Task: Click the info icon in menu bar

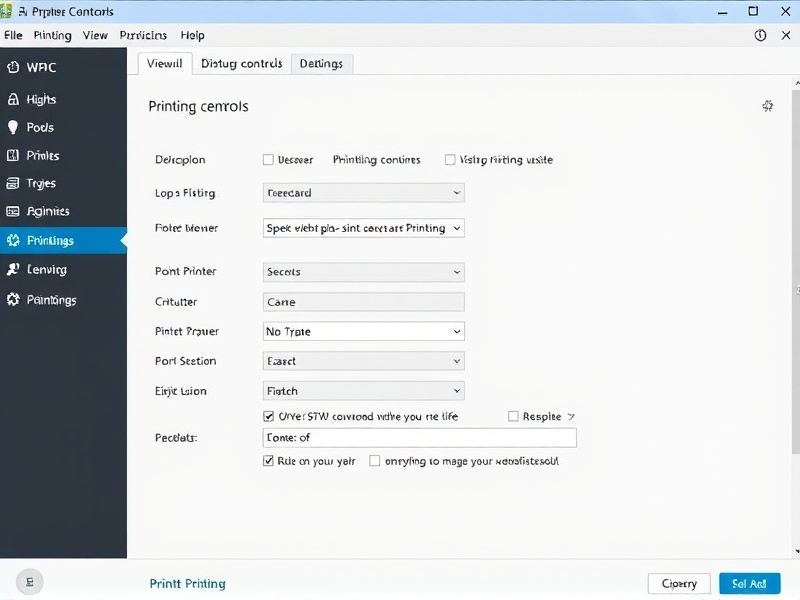Action: pos(760,35)
